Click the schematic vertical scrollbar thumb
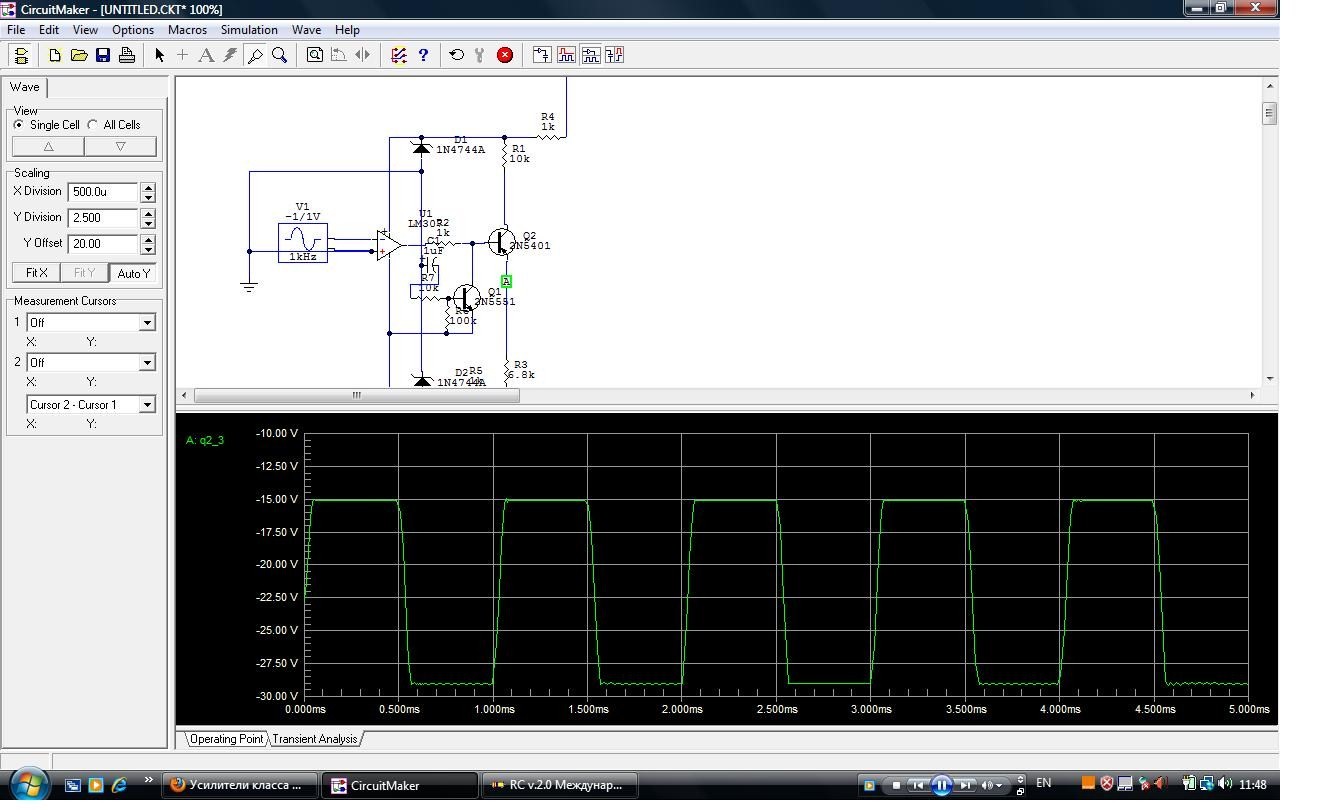Screen dimensions: 1333x810 [x=1269, y=113]
